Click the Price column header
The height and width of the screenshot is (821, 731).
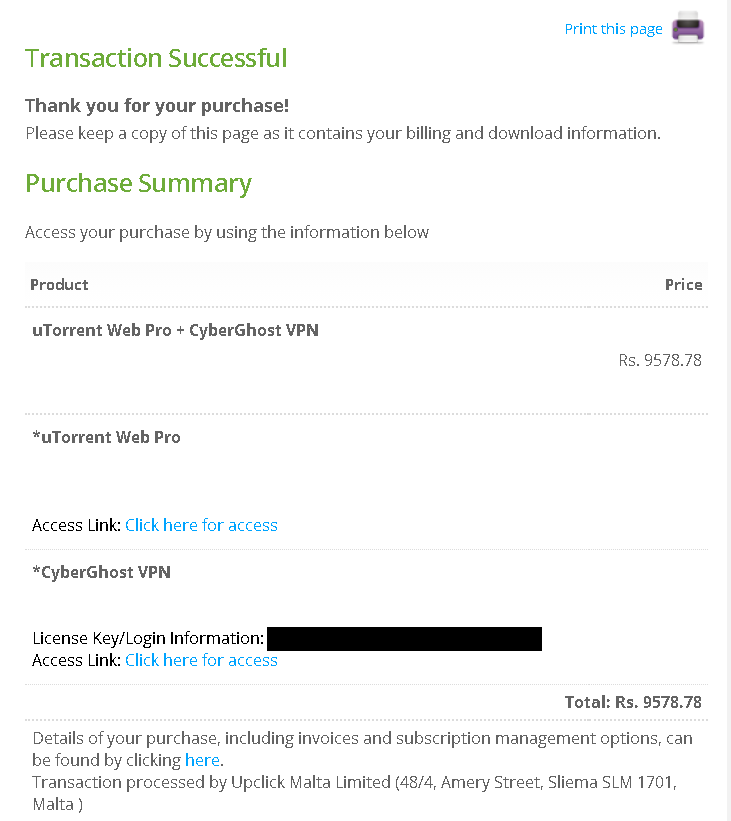point(683,285)
